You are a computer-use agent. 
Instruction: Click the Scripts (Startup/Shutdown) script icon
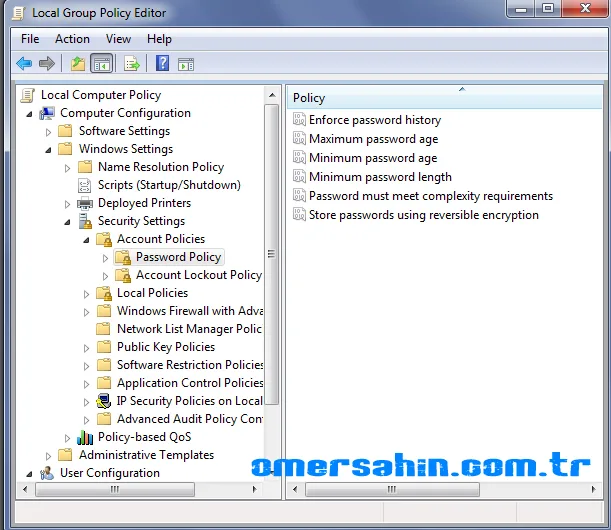point(85,185)
